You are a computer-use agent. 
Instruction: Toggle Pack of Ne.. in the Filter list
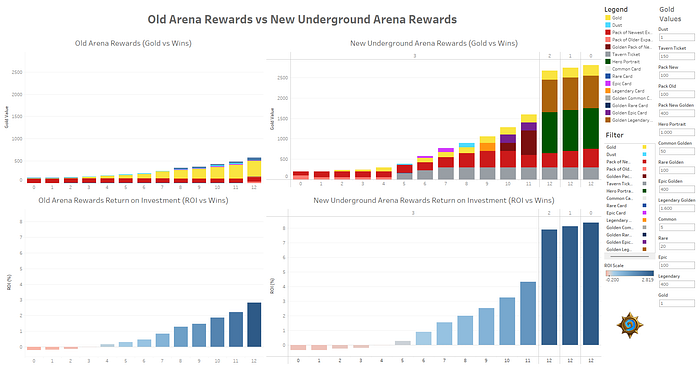coord(627,162)
